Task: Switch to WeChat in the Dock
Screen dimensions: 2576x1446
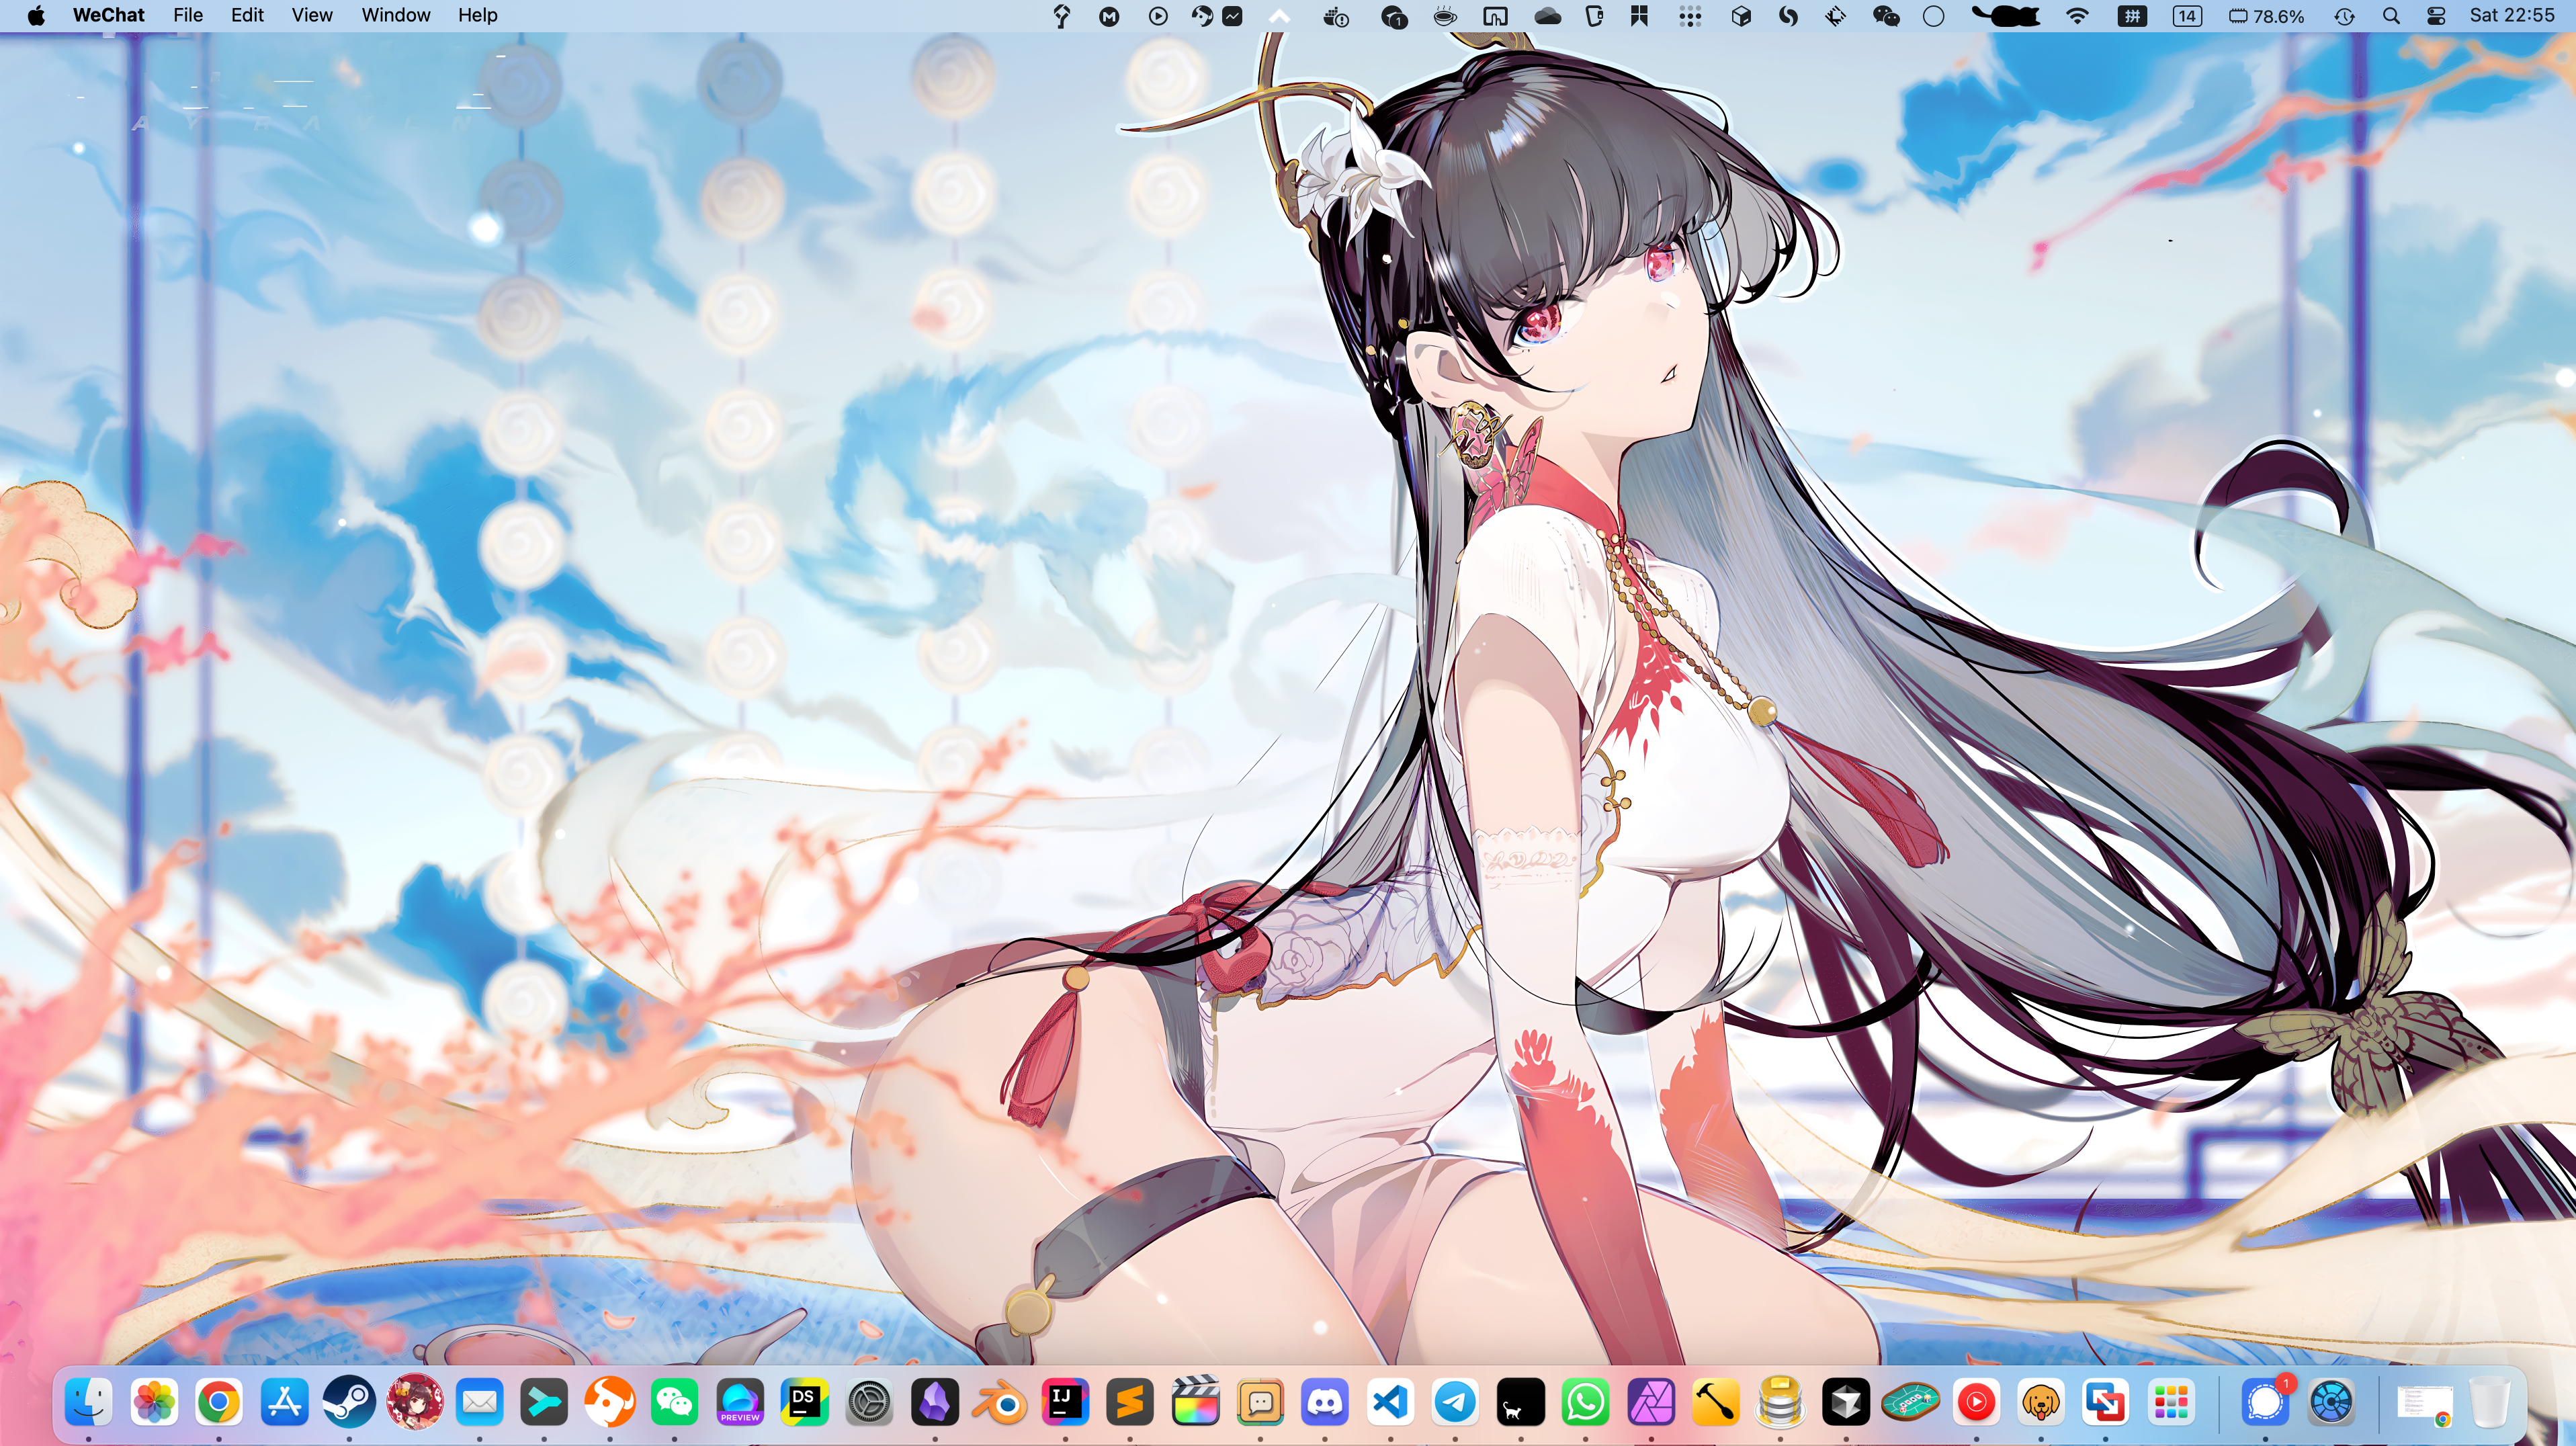Action: click(x=674, y=1402)
